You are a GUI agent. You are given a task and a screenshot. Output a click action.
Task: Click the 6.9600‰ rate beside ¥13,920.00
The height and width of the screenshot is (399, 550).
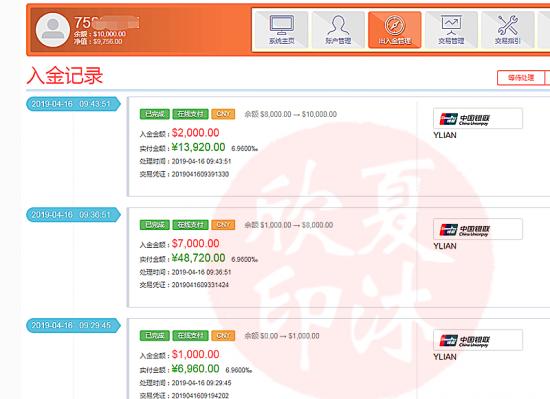[244, 149]
